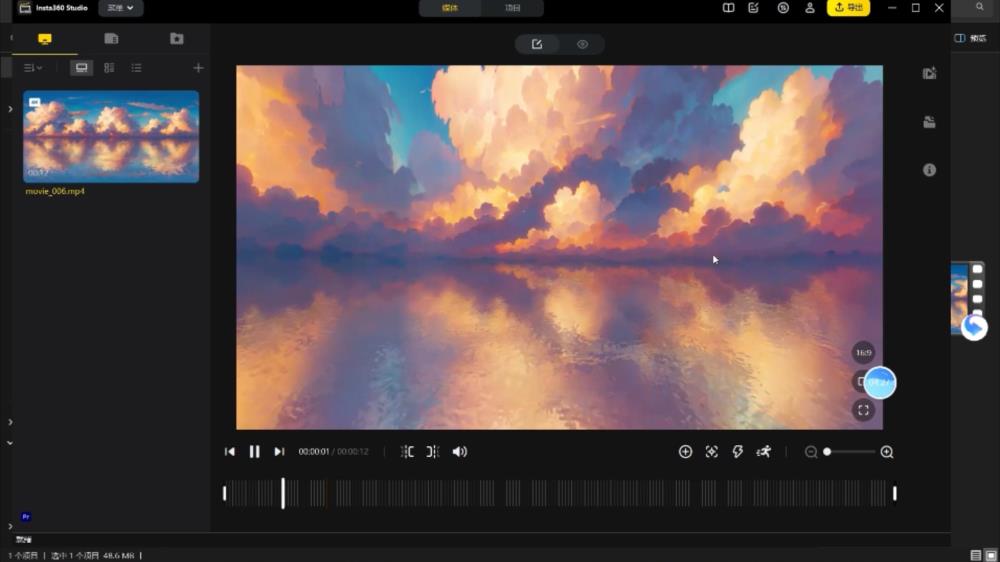Zoom in the timeline with plus magnifier
Screen dimensions: 1000x562
886,452
